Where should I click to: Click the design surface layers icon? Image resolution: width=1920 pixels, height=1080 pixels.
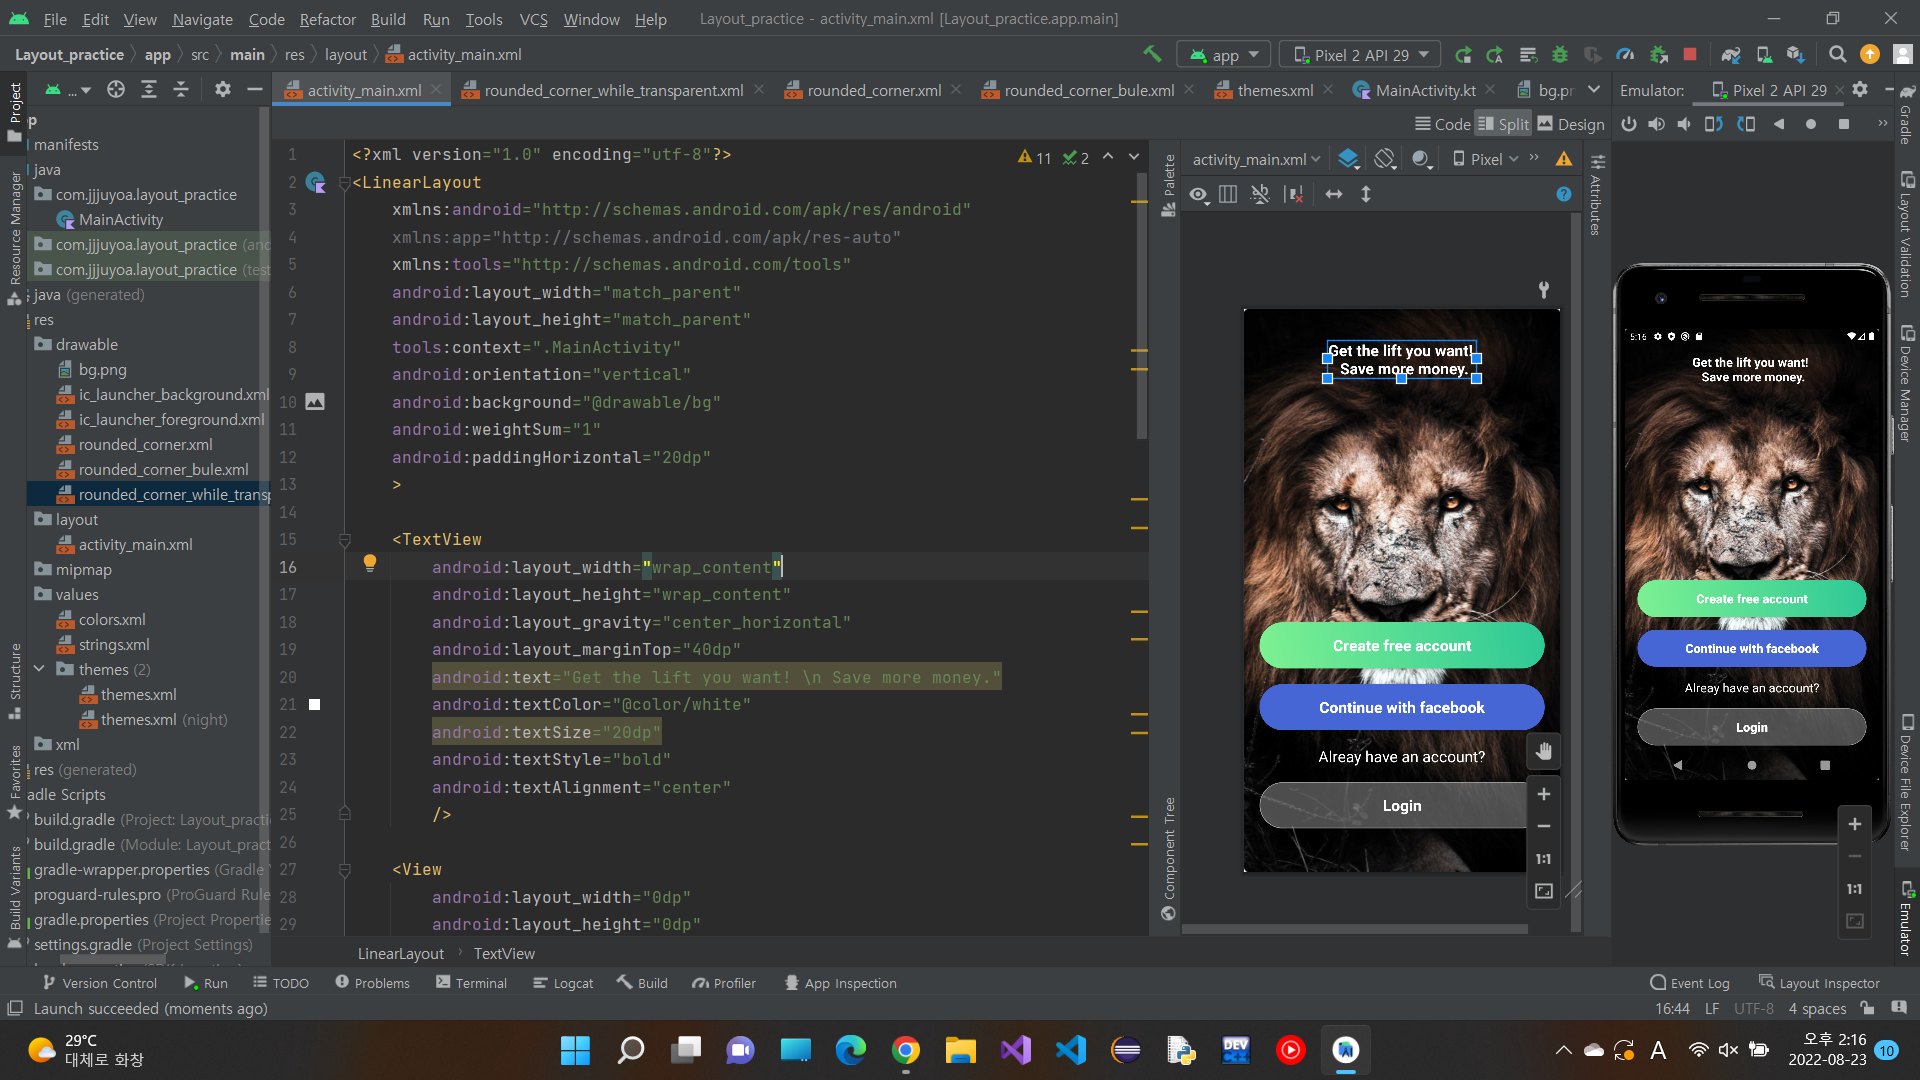click(1348, 159)
